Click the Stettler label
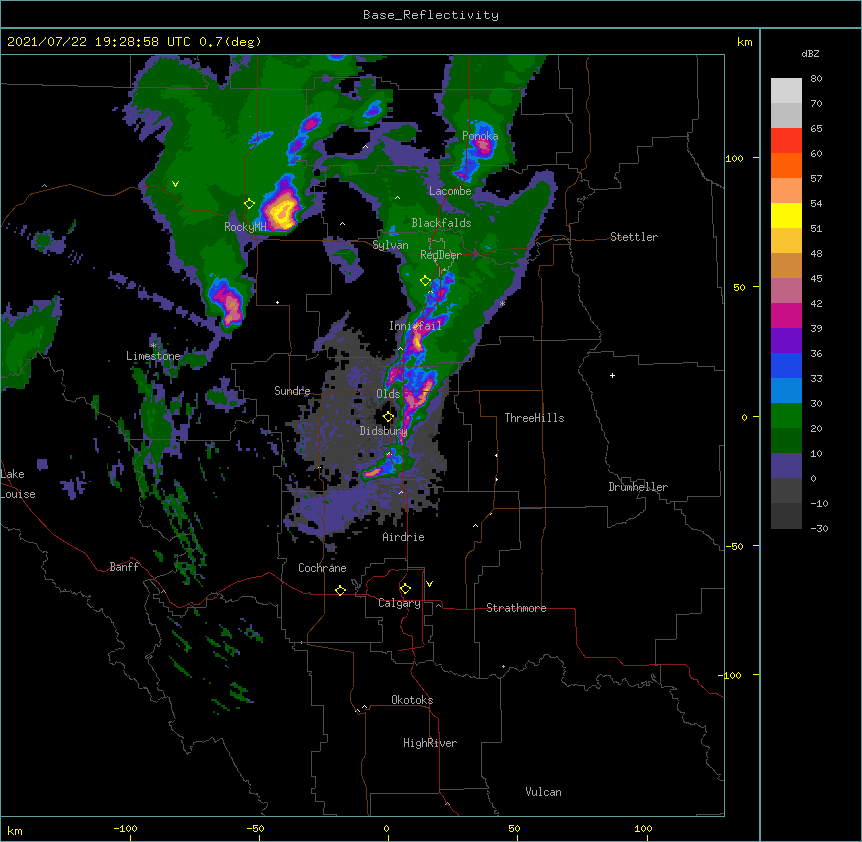 [634, 237]
